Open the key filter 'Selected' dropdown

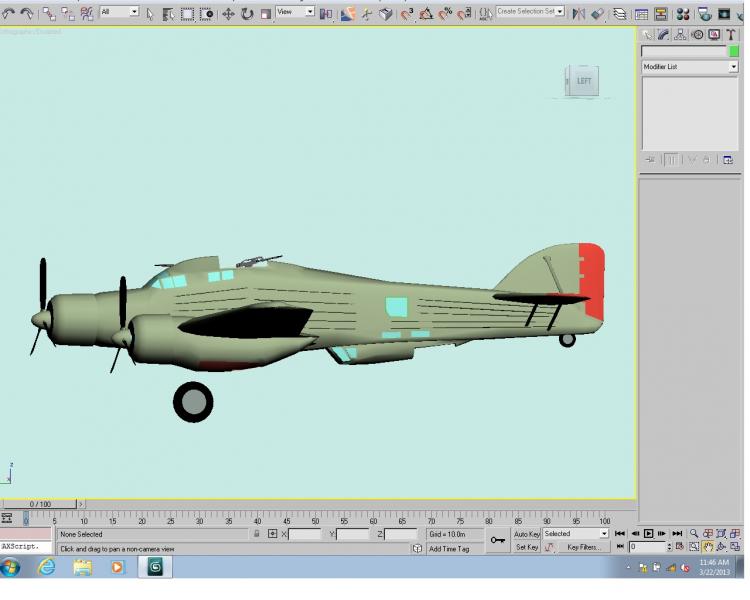pos(575,533)
